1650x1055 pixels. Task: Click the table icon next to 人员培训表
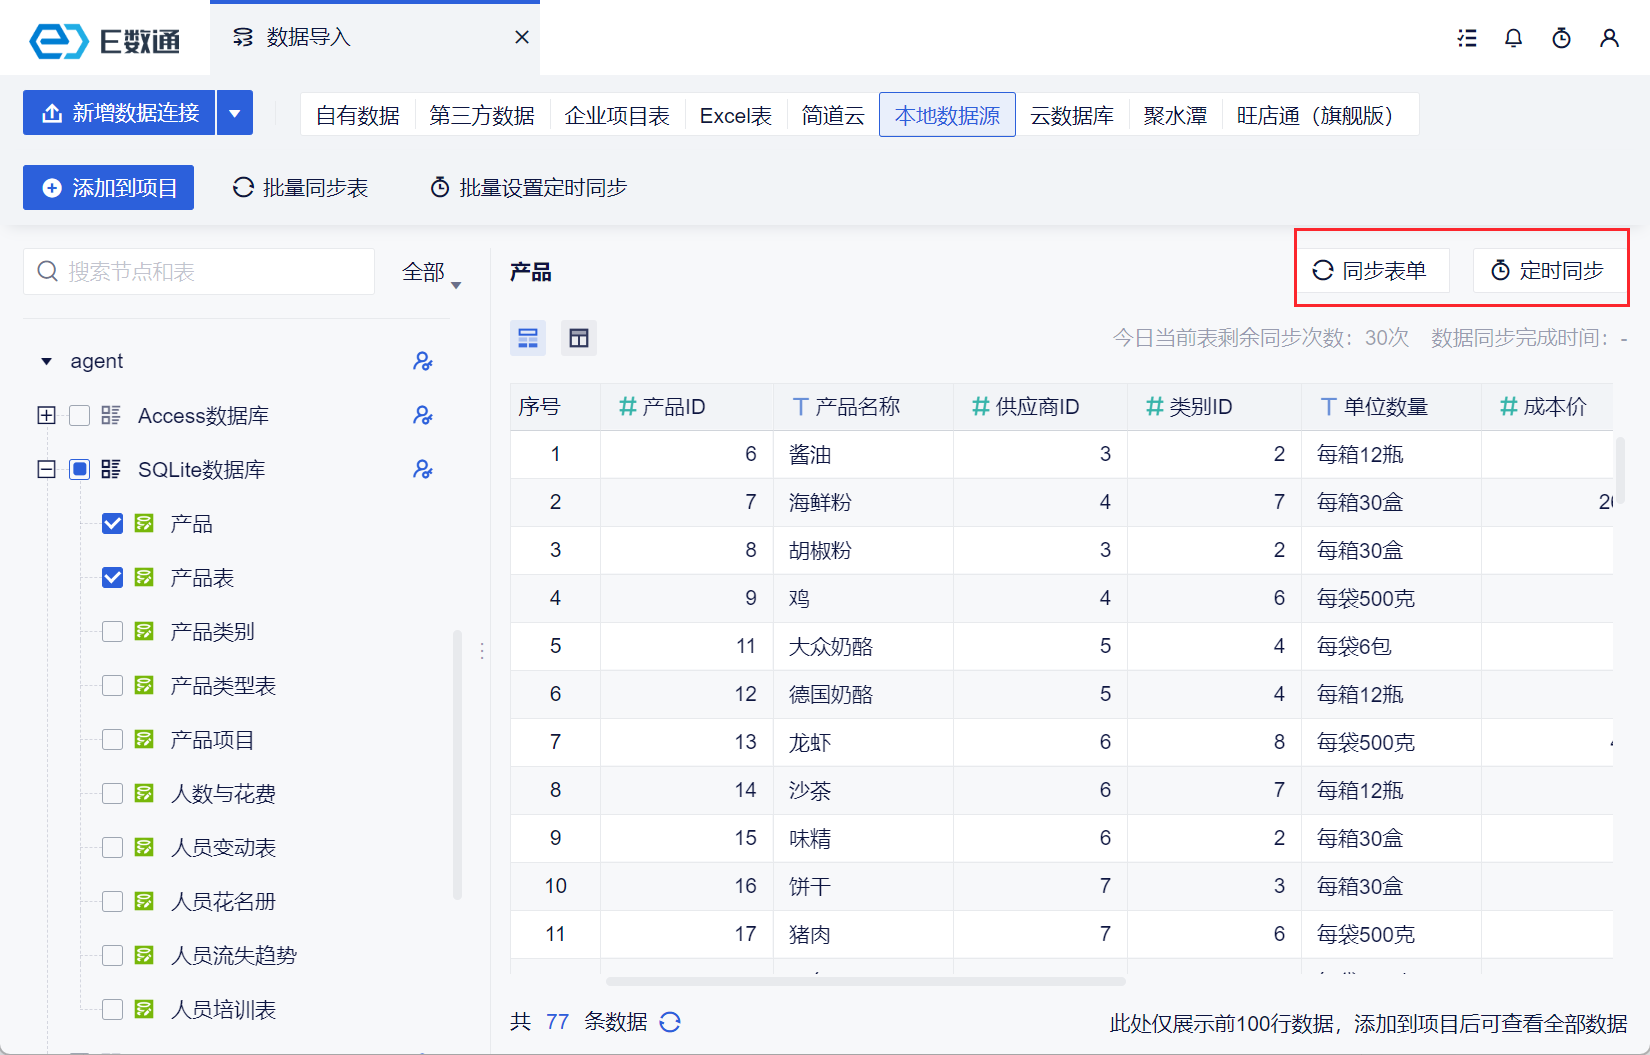(145, 1009)
